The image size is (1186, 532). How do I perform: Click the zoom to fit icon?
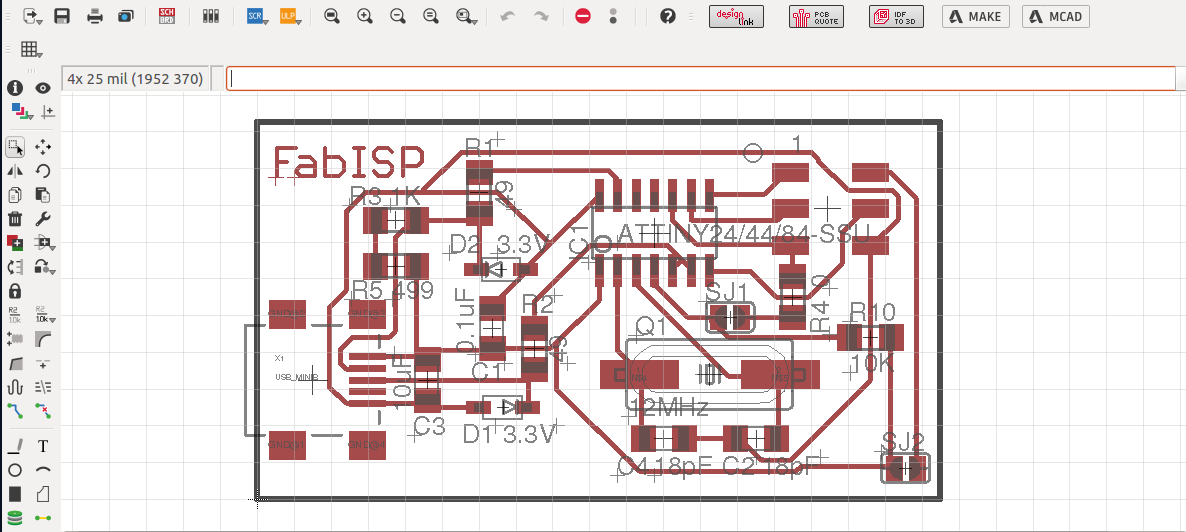coord(331,16)
